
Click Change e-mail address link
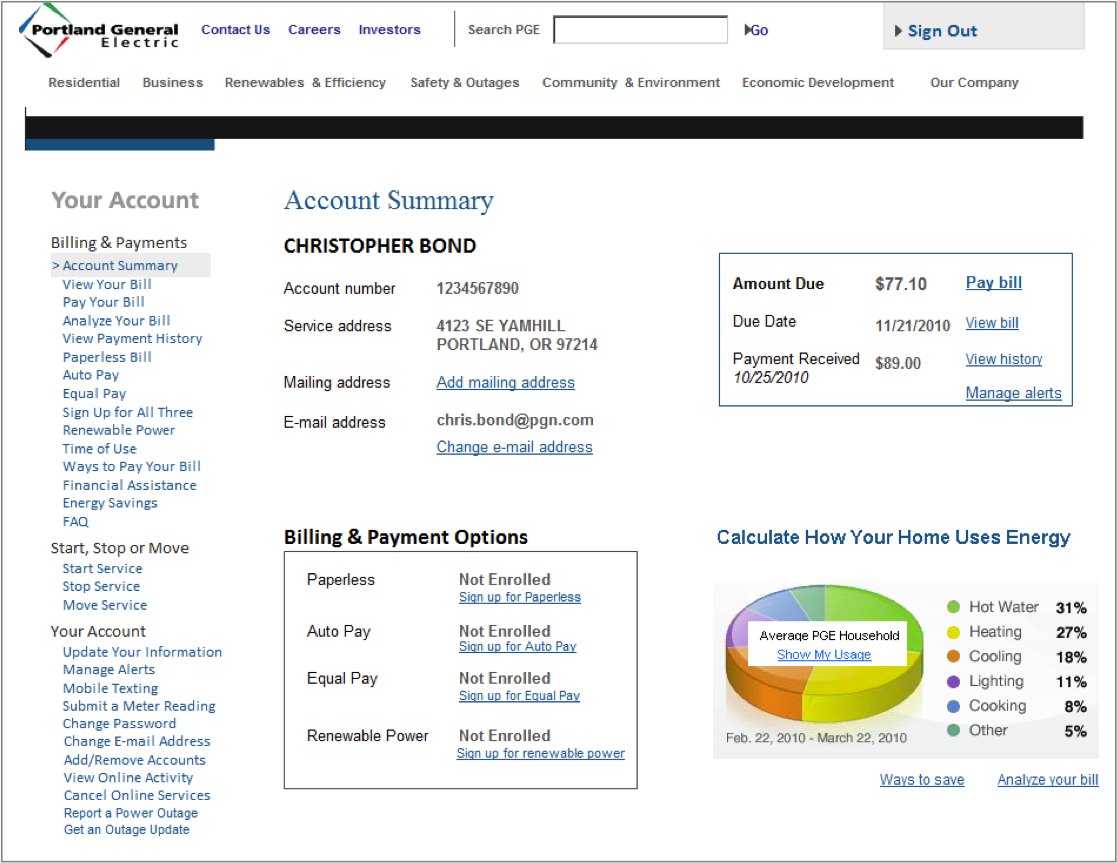point(514,448)
